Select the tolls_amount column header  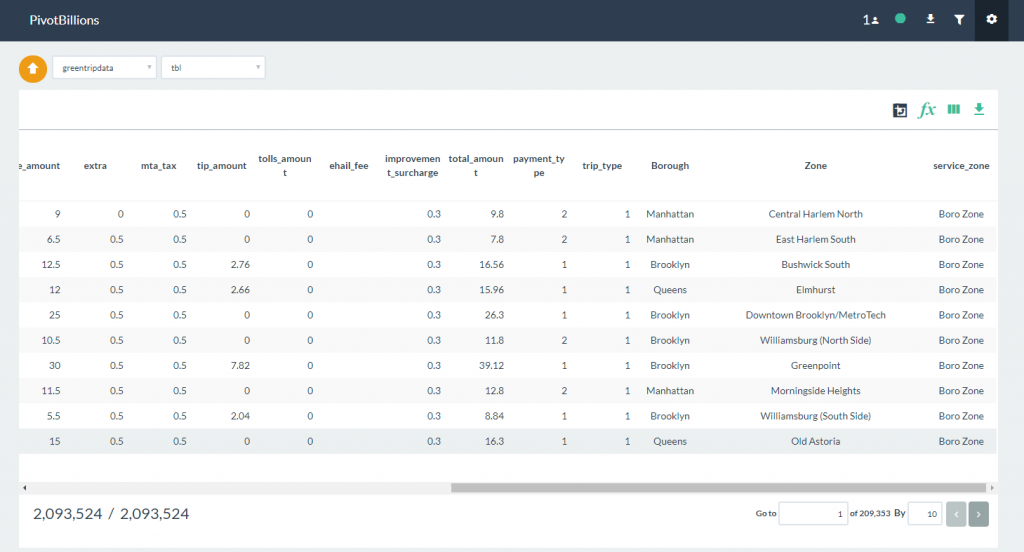click(x=285, y=166)
